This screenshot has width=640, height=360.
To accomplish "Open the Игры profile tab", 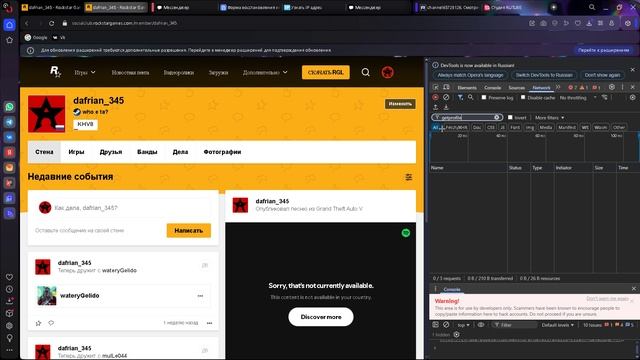I will tap(76, 152).
